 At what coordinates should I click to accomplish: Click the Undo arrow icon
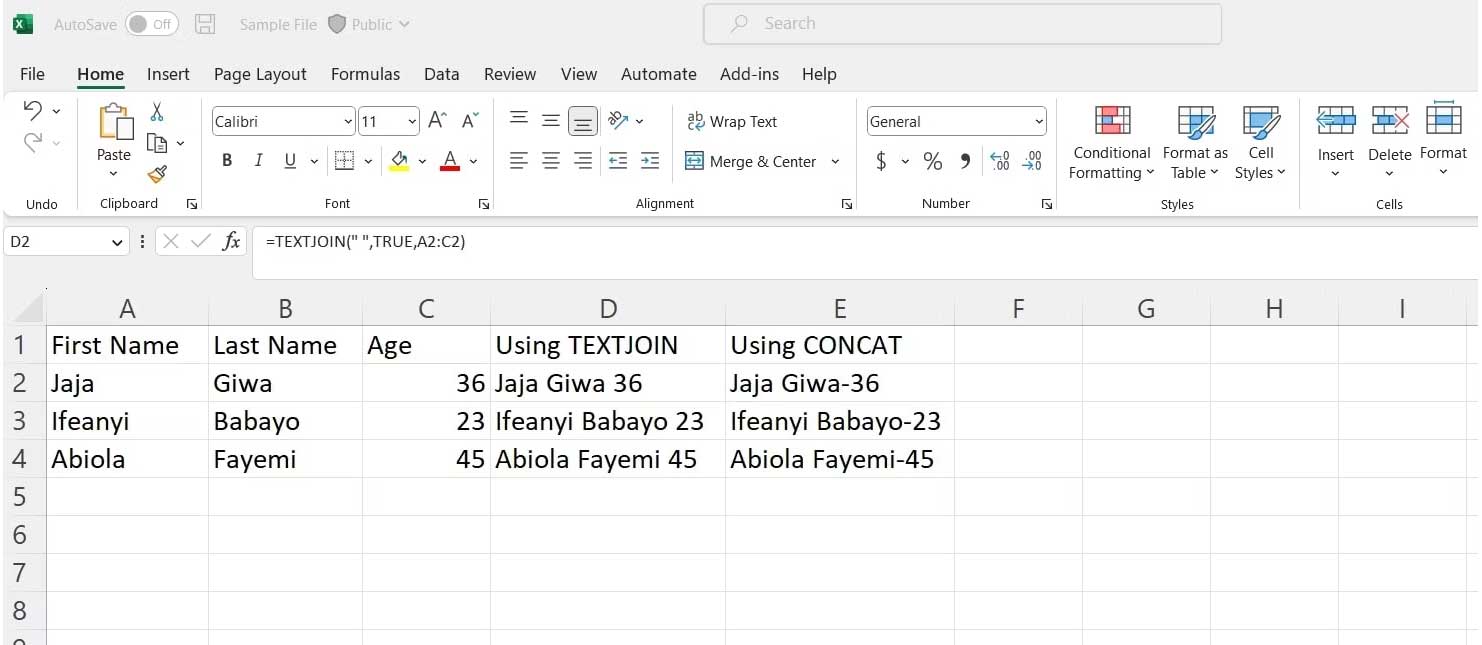tap(33, 110)
